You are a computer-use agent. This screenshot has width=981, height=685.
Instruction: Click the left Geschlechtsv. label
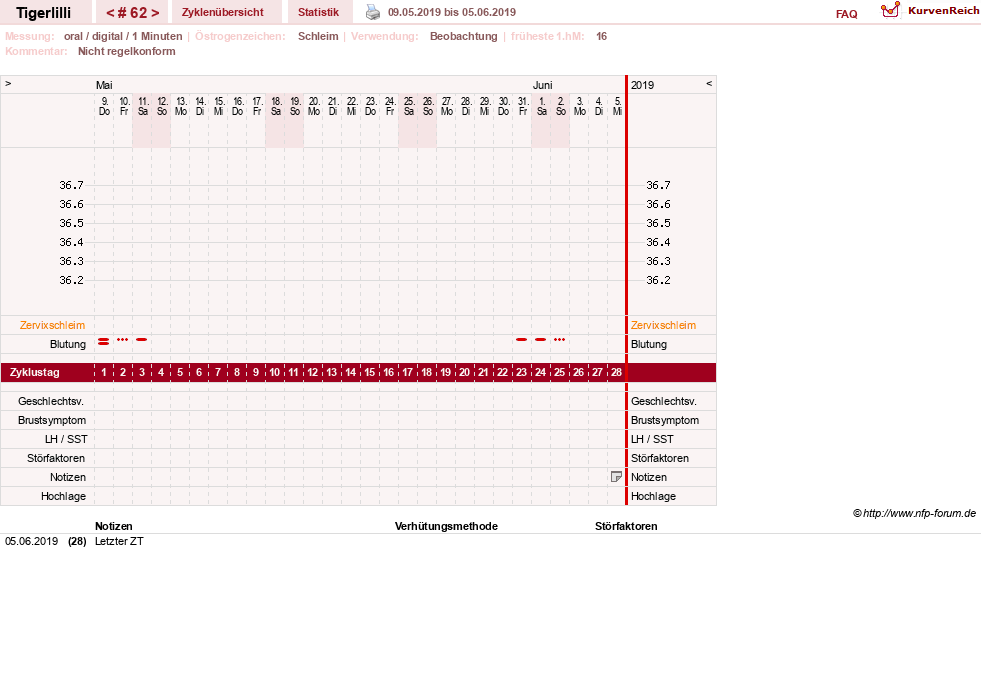pos(51,401)
